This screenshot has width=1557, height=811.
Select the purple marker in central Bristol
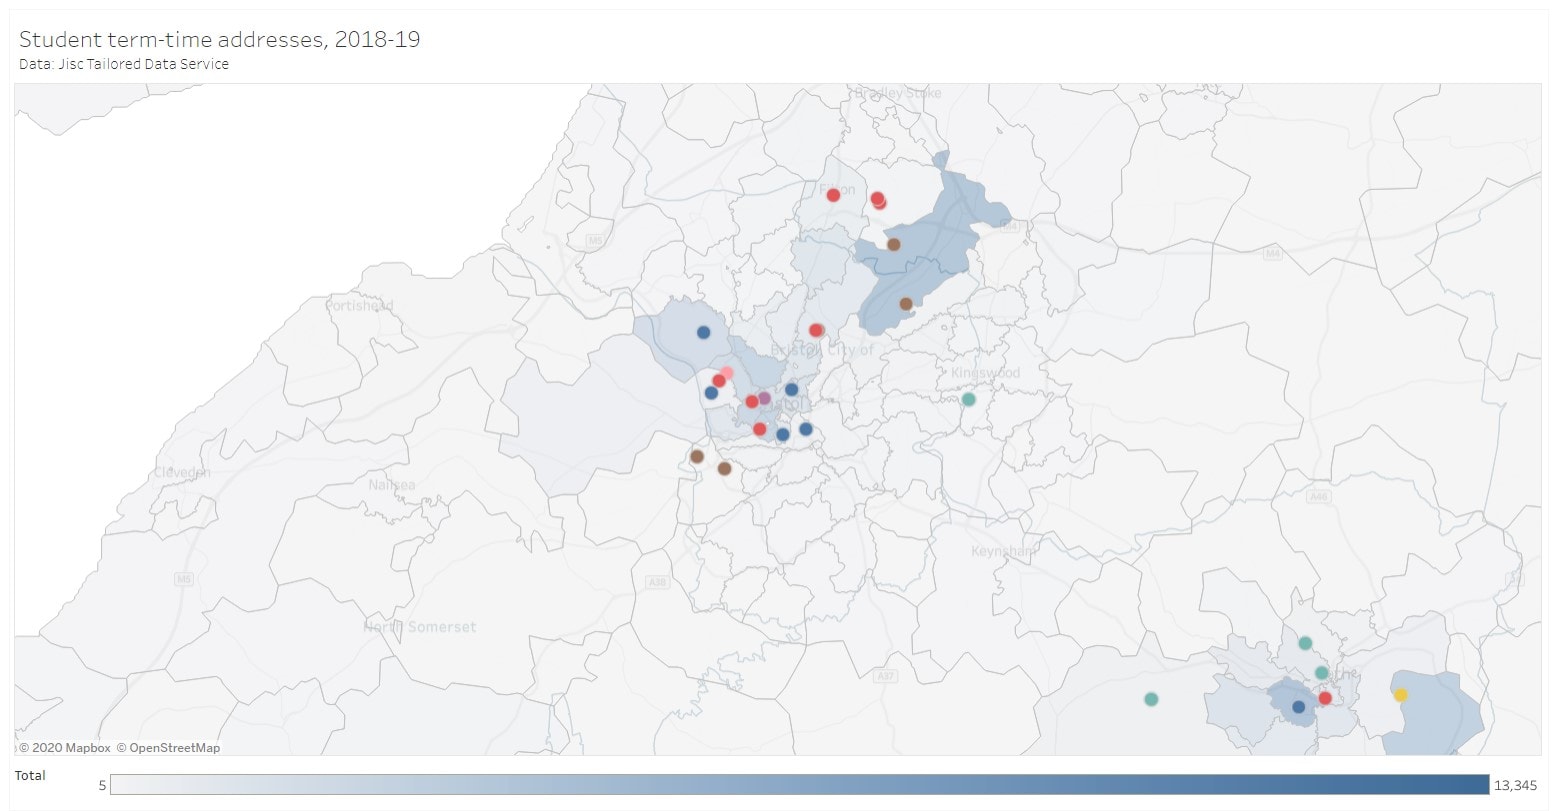764,398
